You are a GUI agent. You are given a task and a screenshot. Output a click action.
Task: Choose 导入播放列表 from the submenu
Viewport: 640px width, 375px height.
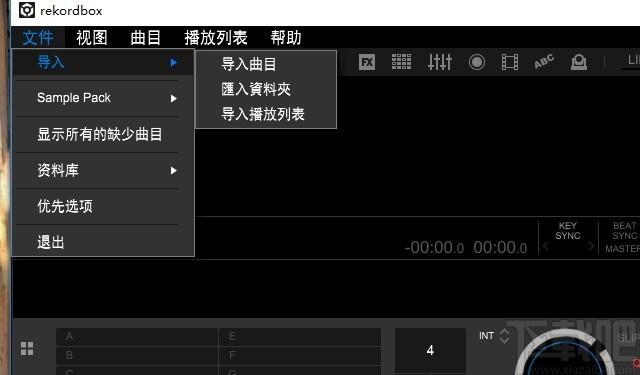(x=262, y=114)
